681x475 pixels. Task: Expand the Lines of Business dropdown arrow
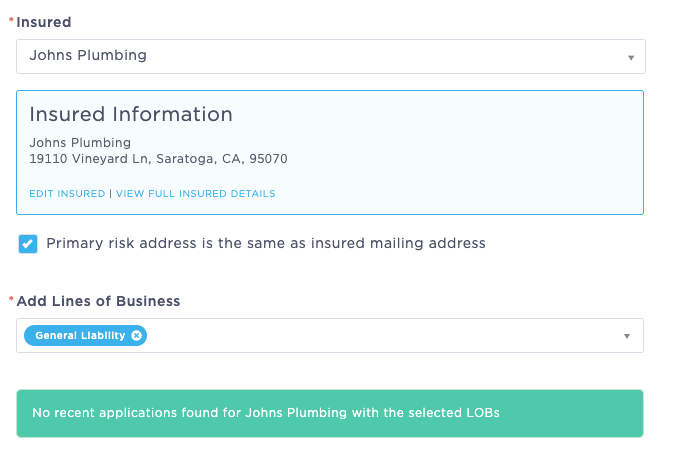pos(627,336)
